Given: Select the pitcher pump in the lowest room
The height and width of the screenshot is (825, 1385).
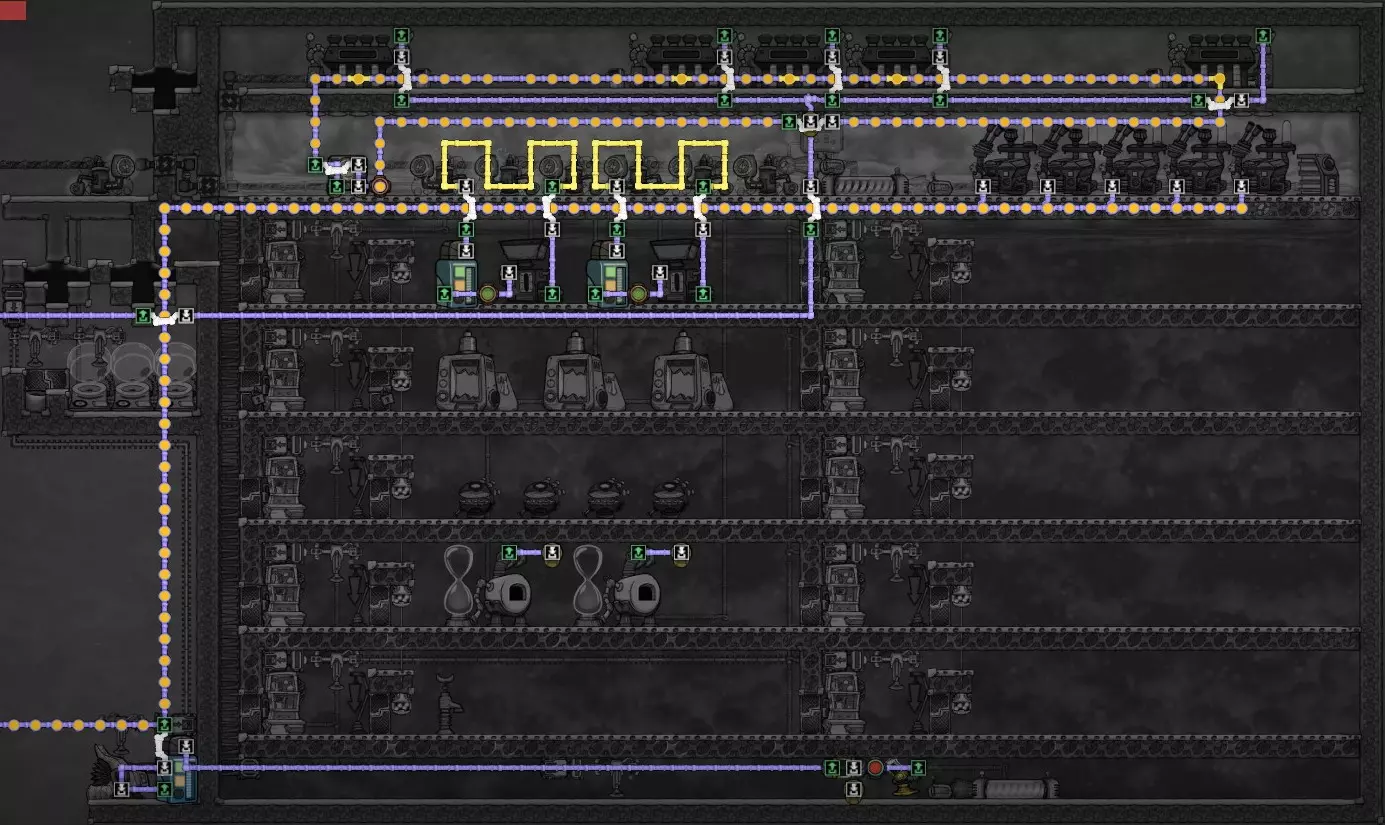Looking at the screenshot, I should pyautogui.click(x=449, y=703).
